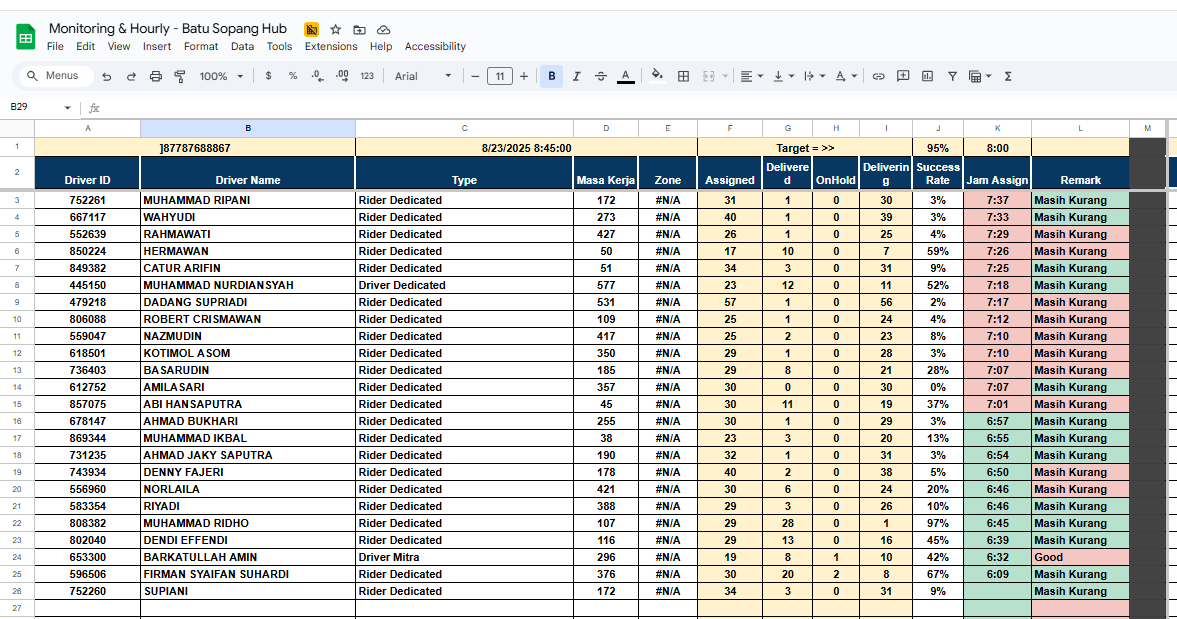This screenshot has height=619, width=1177.
Task: Toggle strikethrough formatting
Action: 600,76
